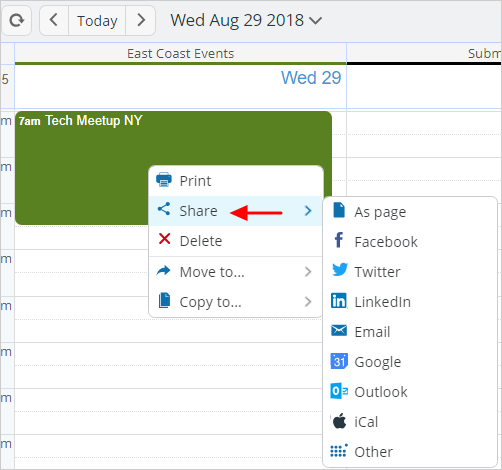Share event As page
The image size is (502, 470).
pyautogui.click(x=410, y=212)
